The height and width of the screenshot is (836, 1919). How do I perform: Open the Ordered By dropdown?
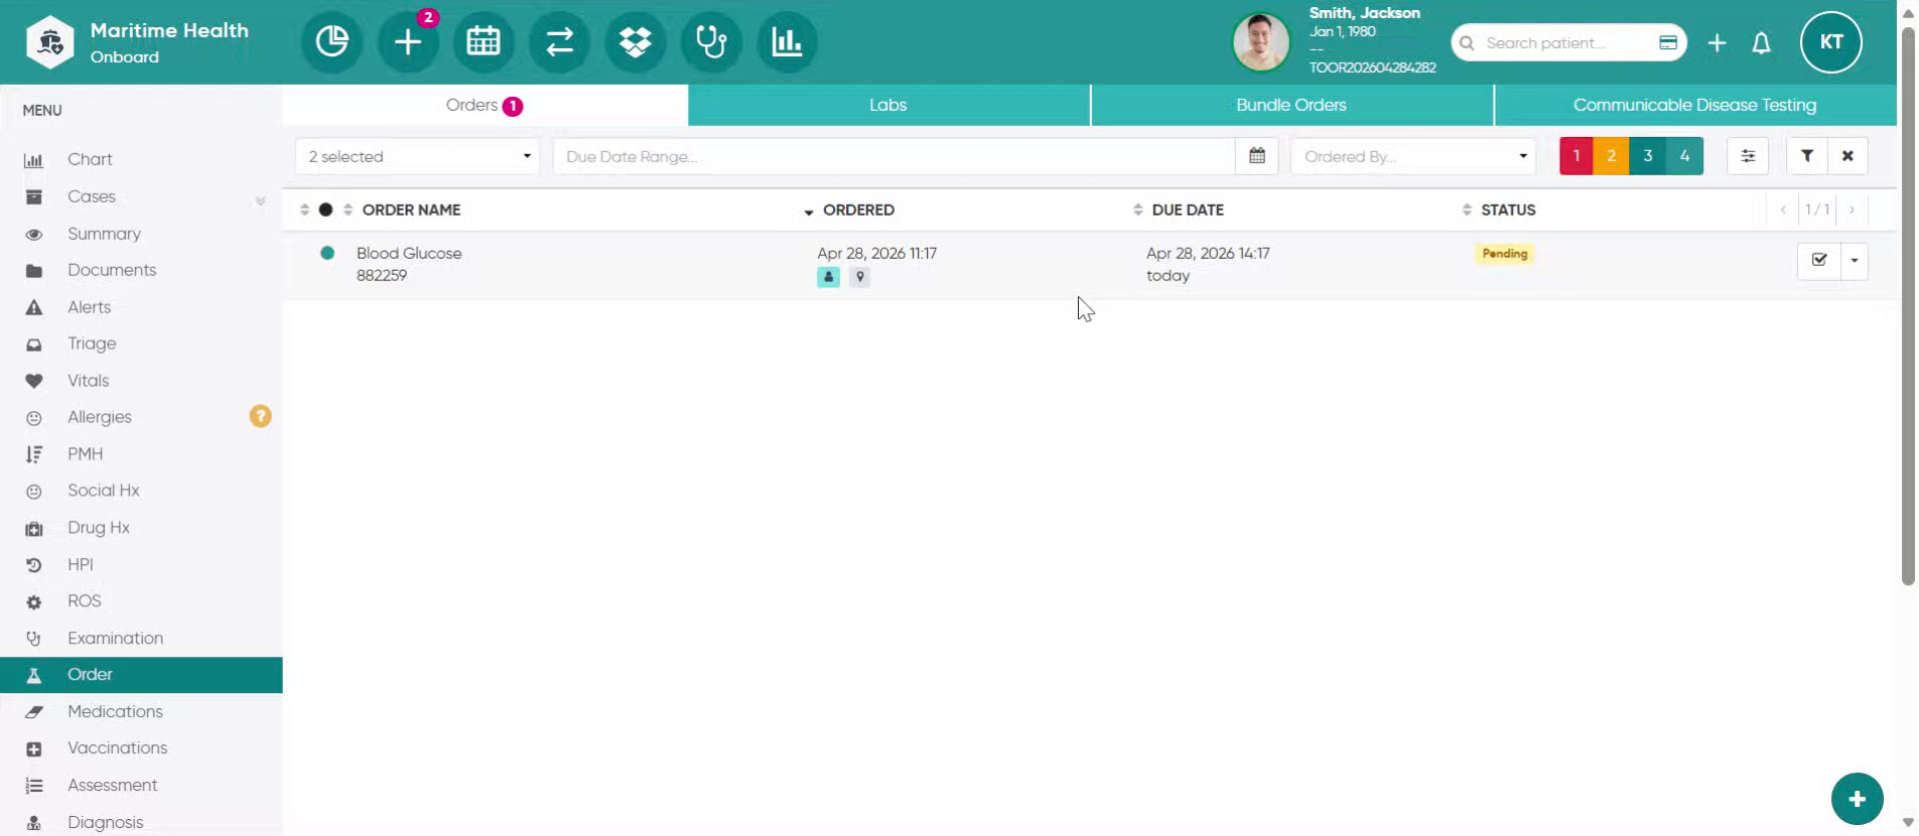1413,156
